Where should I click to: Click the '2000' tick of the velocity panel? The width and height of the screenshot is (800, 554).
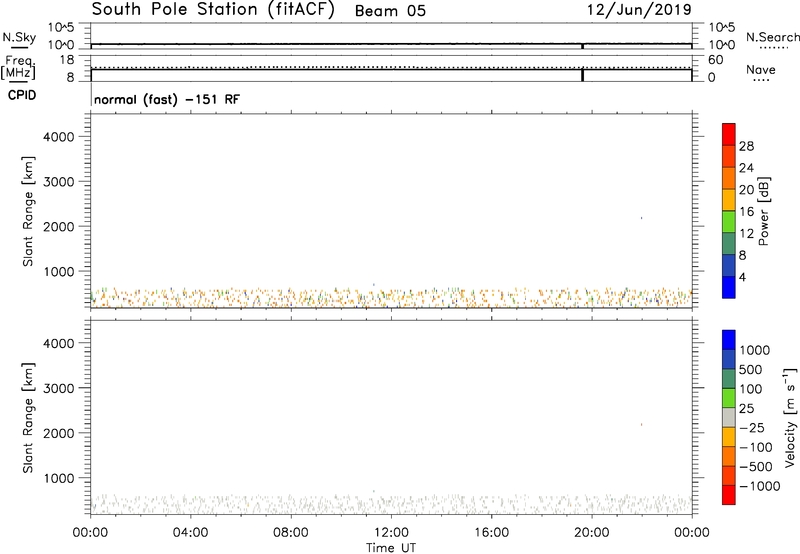tap(59, 433)
